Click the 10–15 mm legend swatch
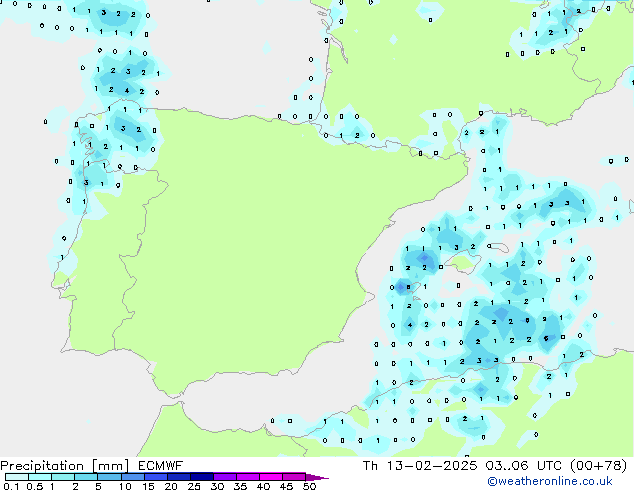The image size is (634, 490). [132, 477]
